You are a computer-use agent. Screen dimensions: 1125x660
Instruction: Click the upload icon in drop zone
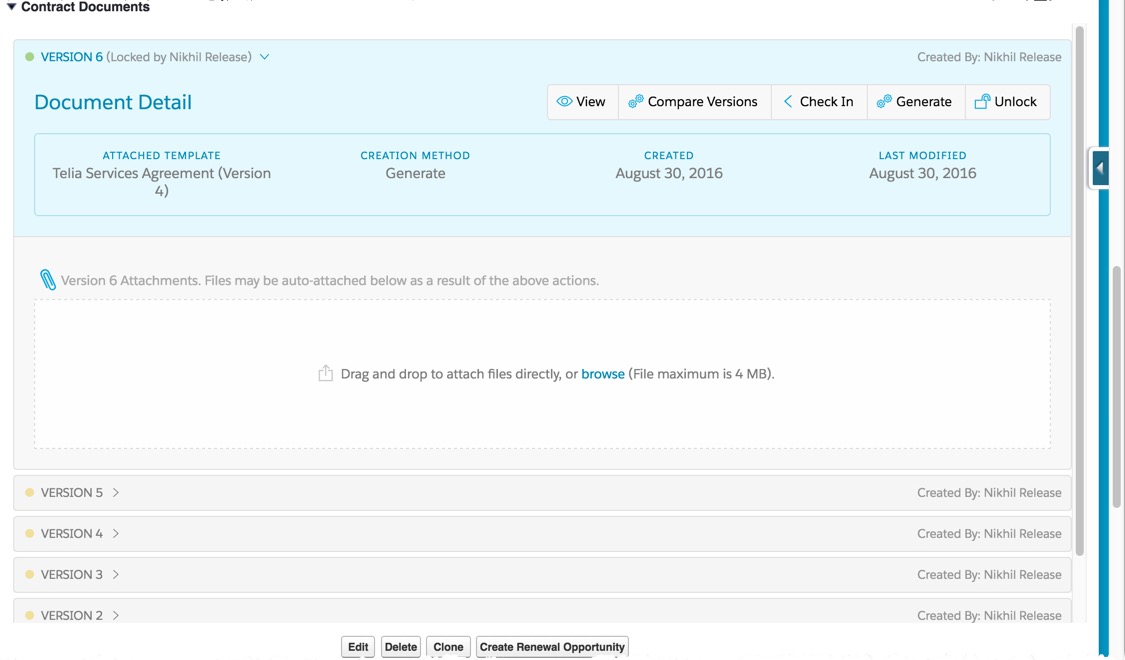pos(326,373)
